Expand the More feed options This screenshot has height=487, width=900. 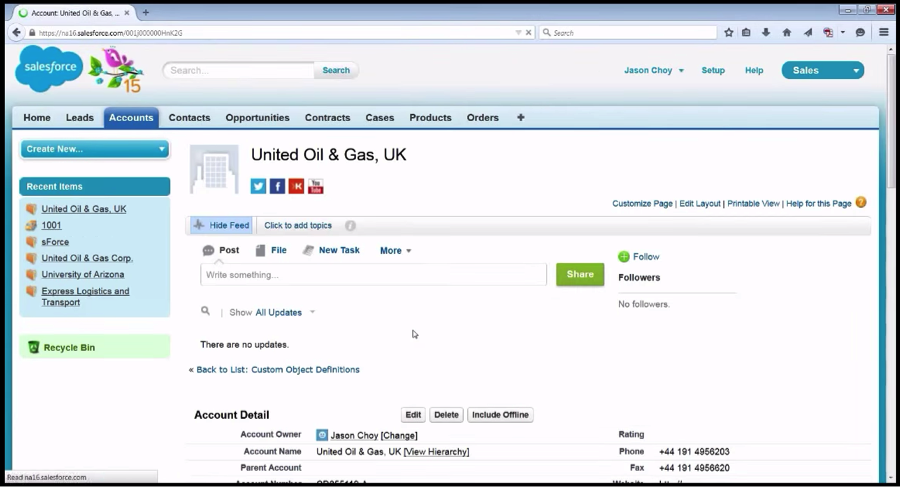pyautogui.click(x=395, y=250)
